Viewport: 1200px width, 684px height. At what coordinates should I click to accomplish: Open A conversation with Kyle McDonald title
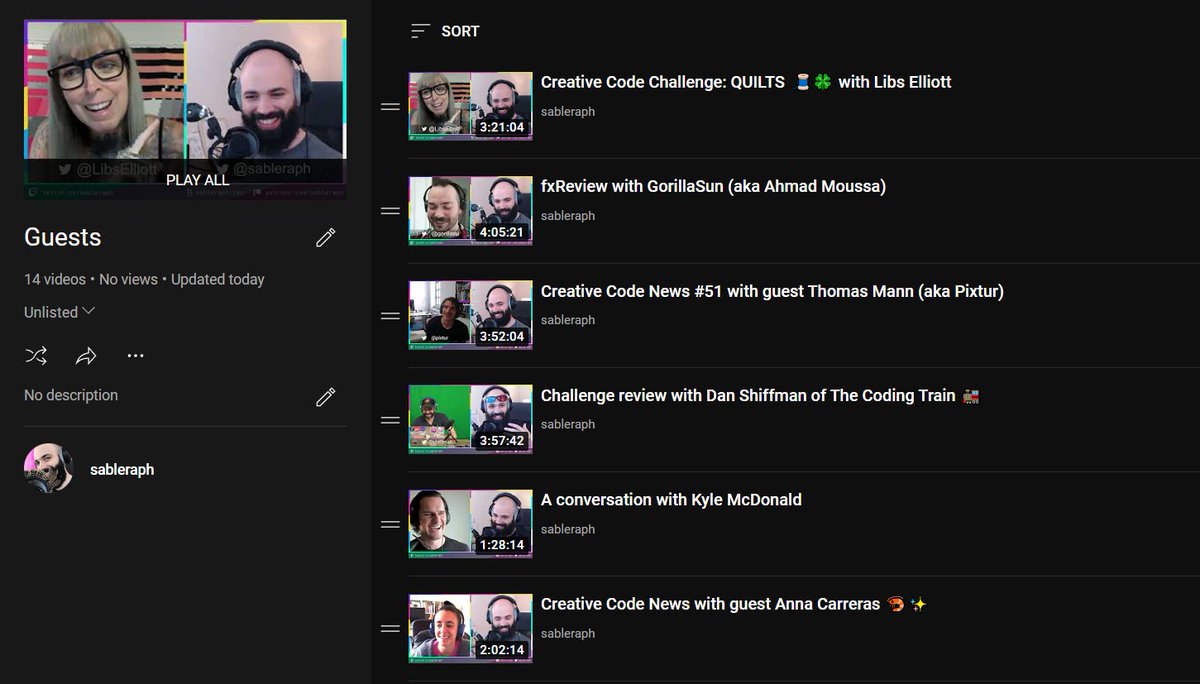tap(671, 499)
